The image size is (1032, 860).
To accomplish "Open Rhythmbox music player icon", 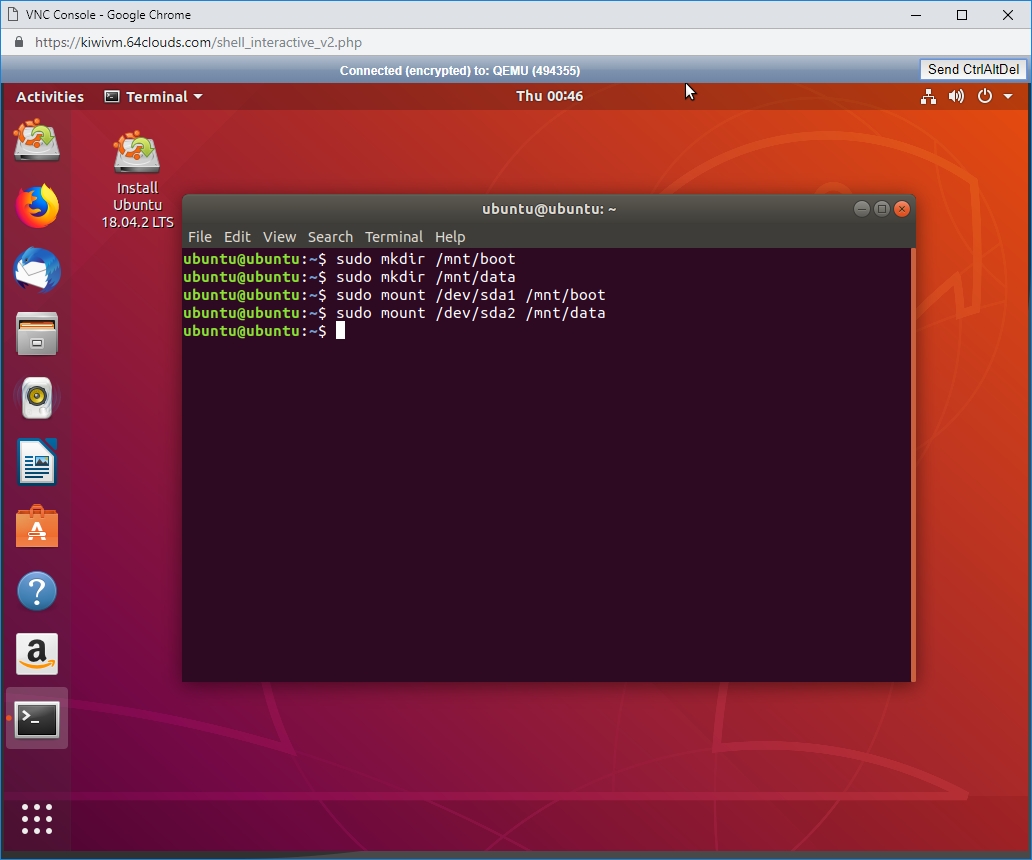I will click(x=37, y=399).
